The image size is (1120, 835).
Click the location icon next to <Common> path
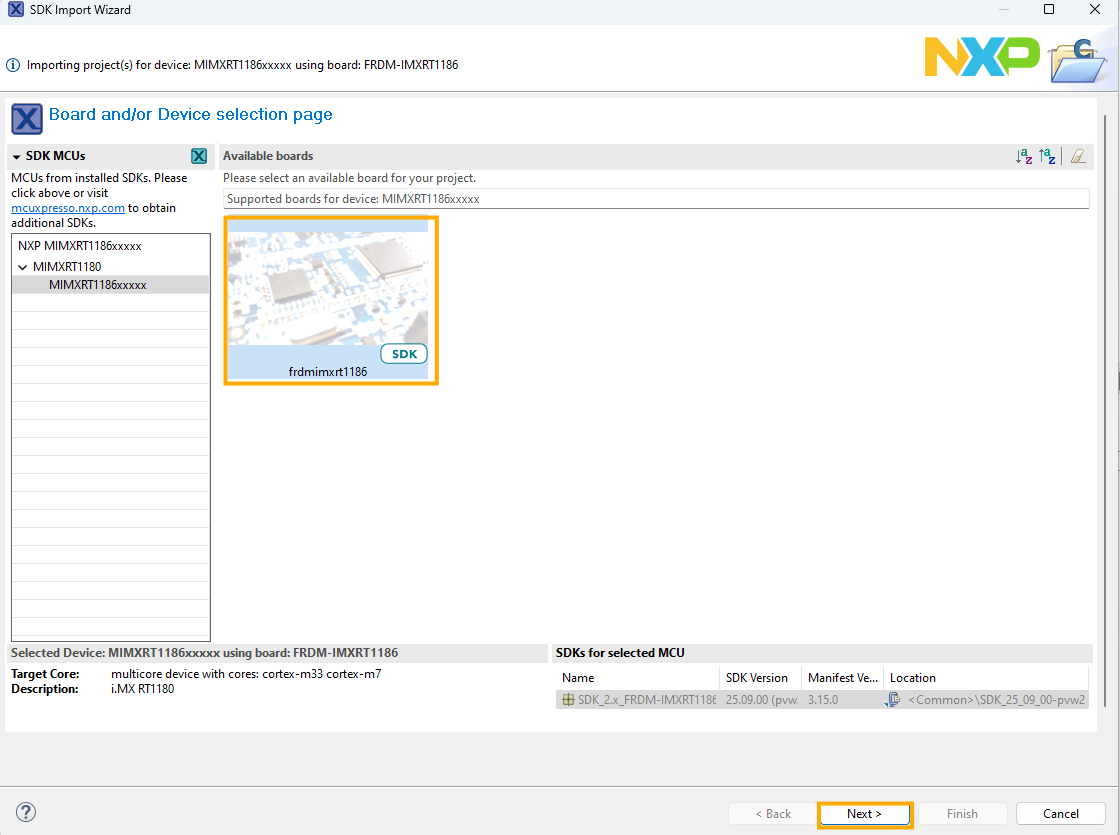click(x=893, y=700)
